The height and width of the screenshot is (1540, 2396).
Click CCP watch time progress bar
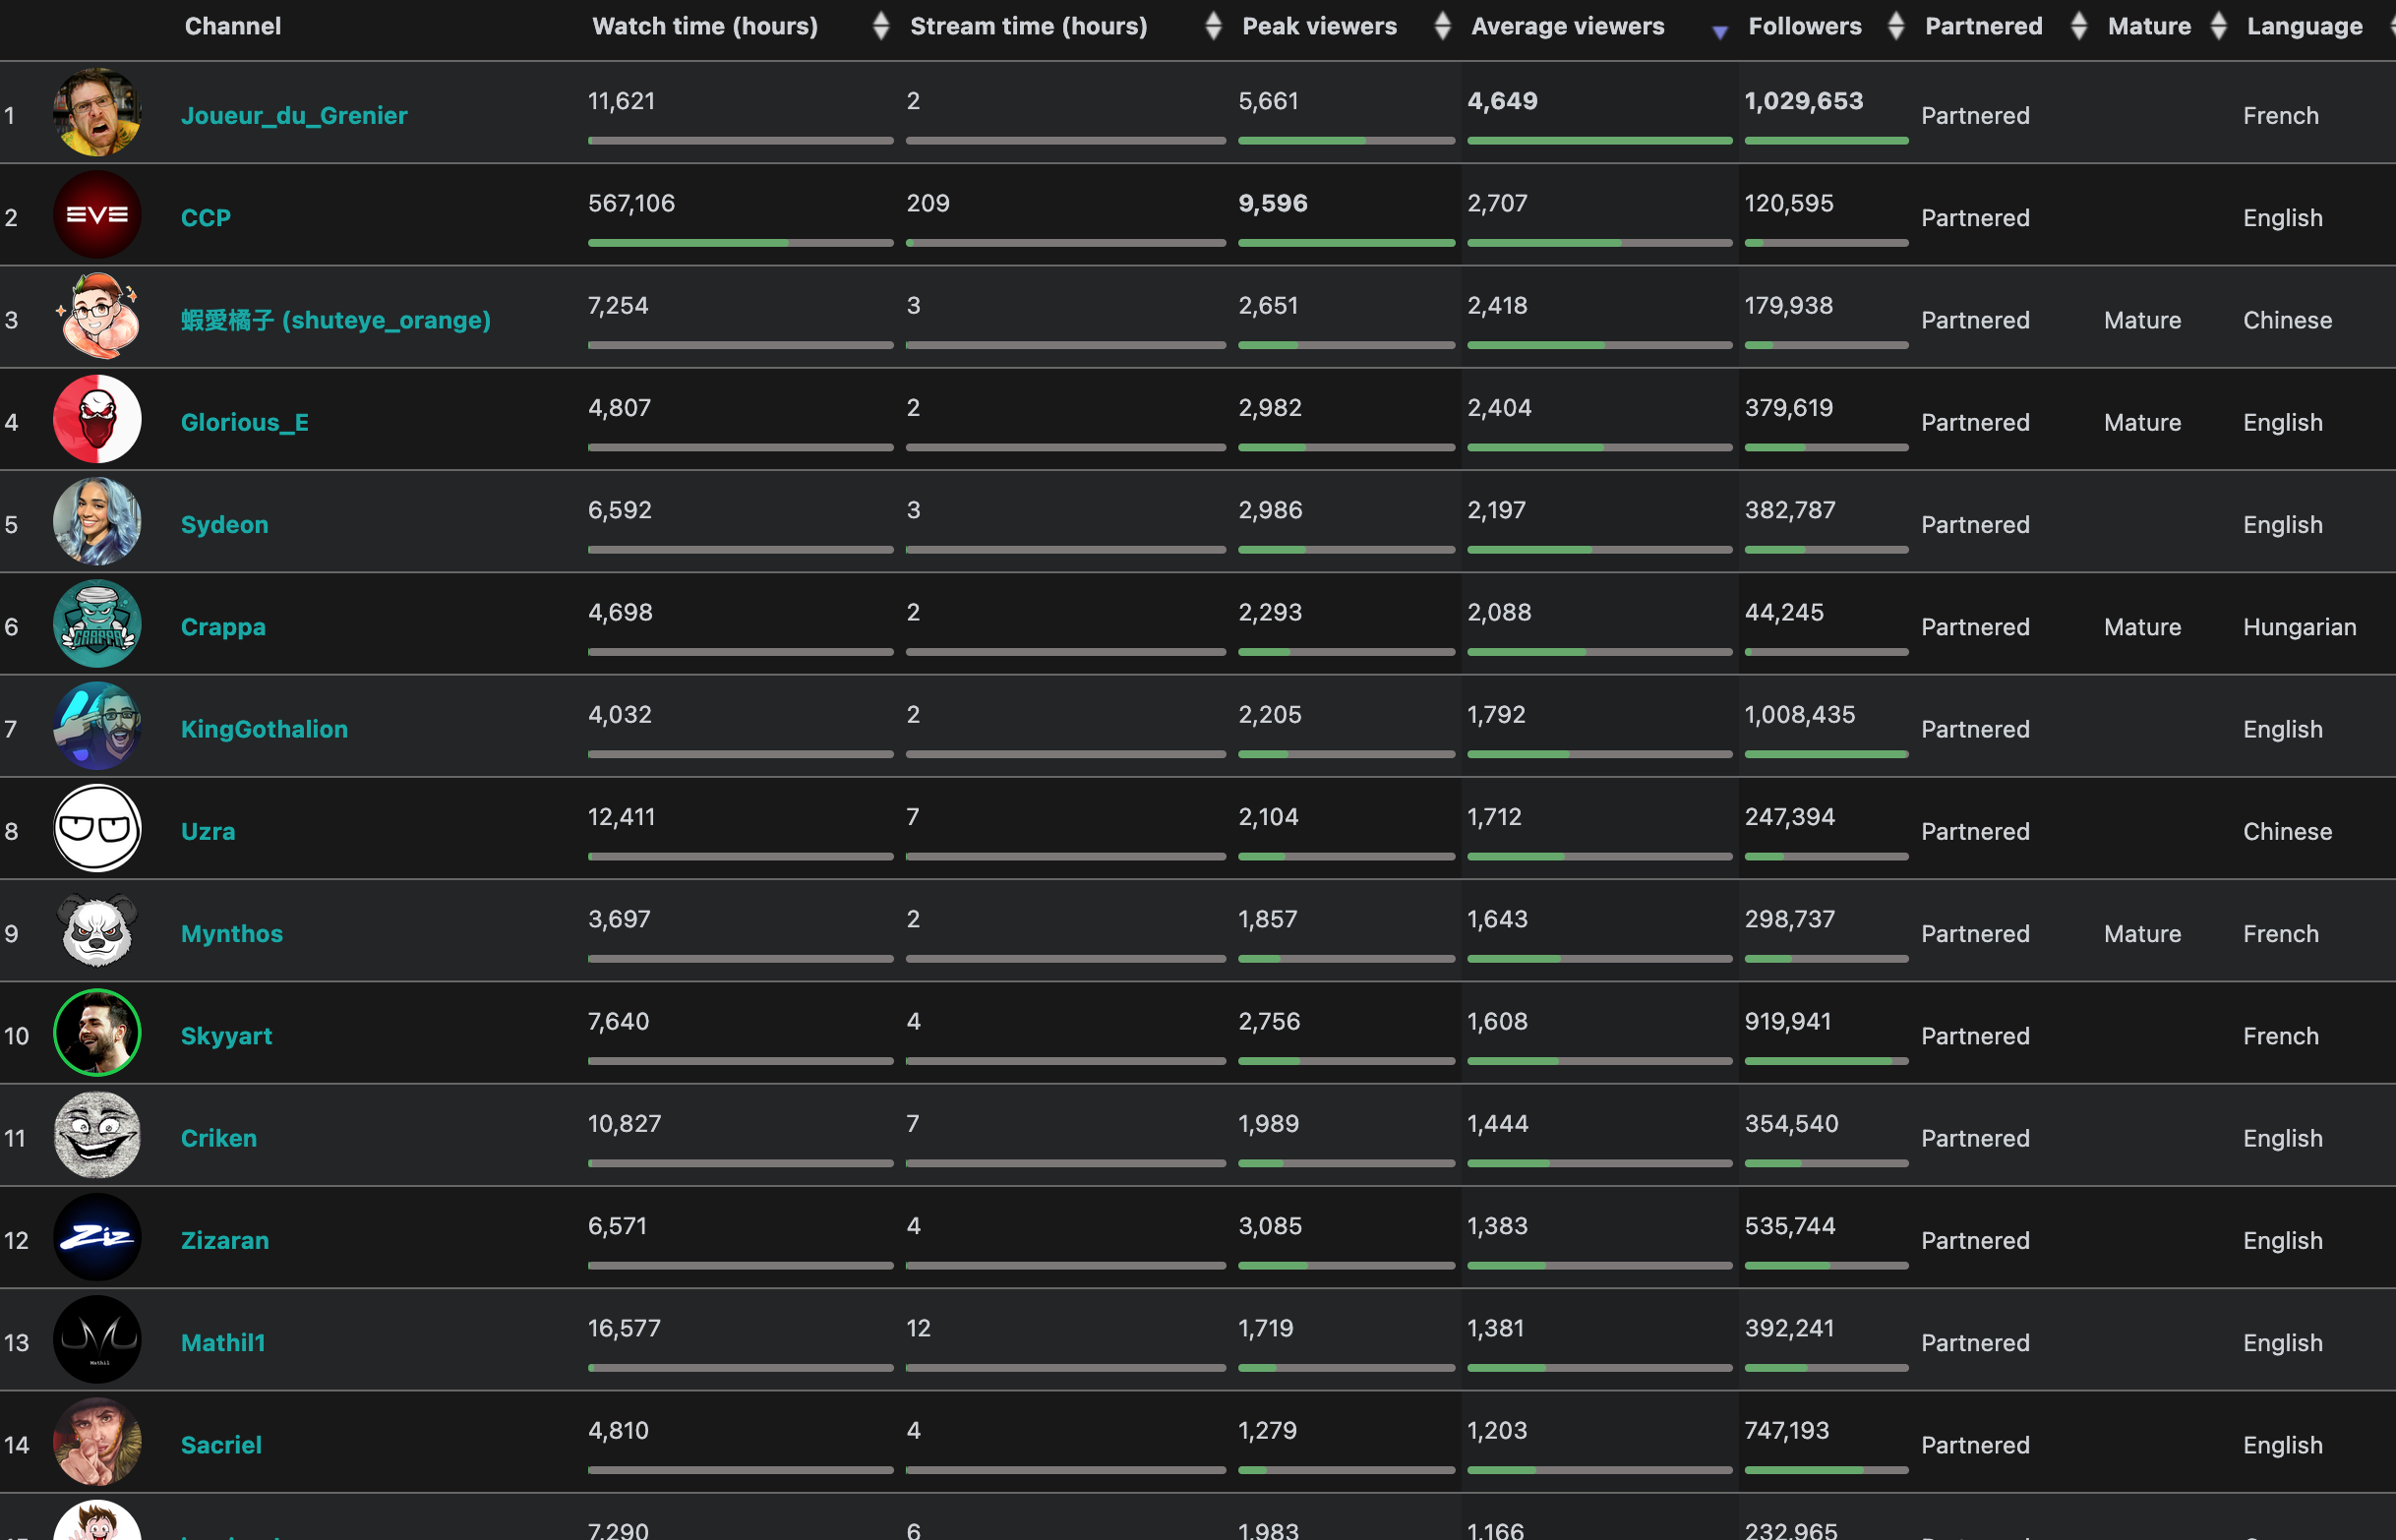pyautogui.click(x=740, y=243)
